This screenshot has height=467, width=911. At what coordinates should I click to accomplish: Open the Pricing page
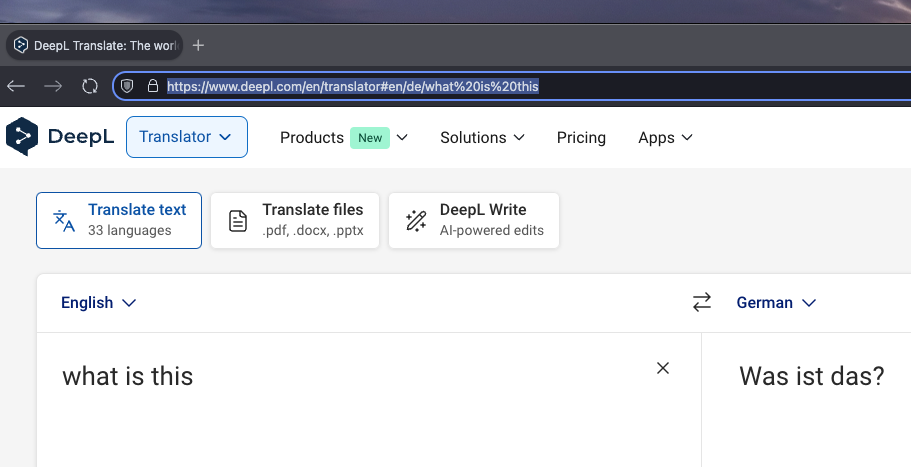click(x=581, y=138)
